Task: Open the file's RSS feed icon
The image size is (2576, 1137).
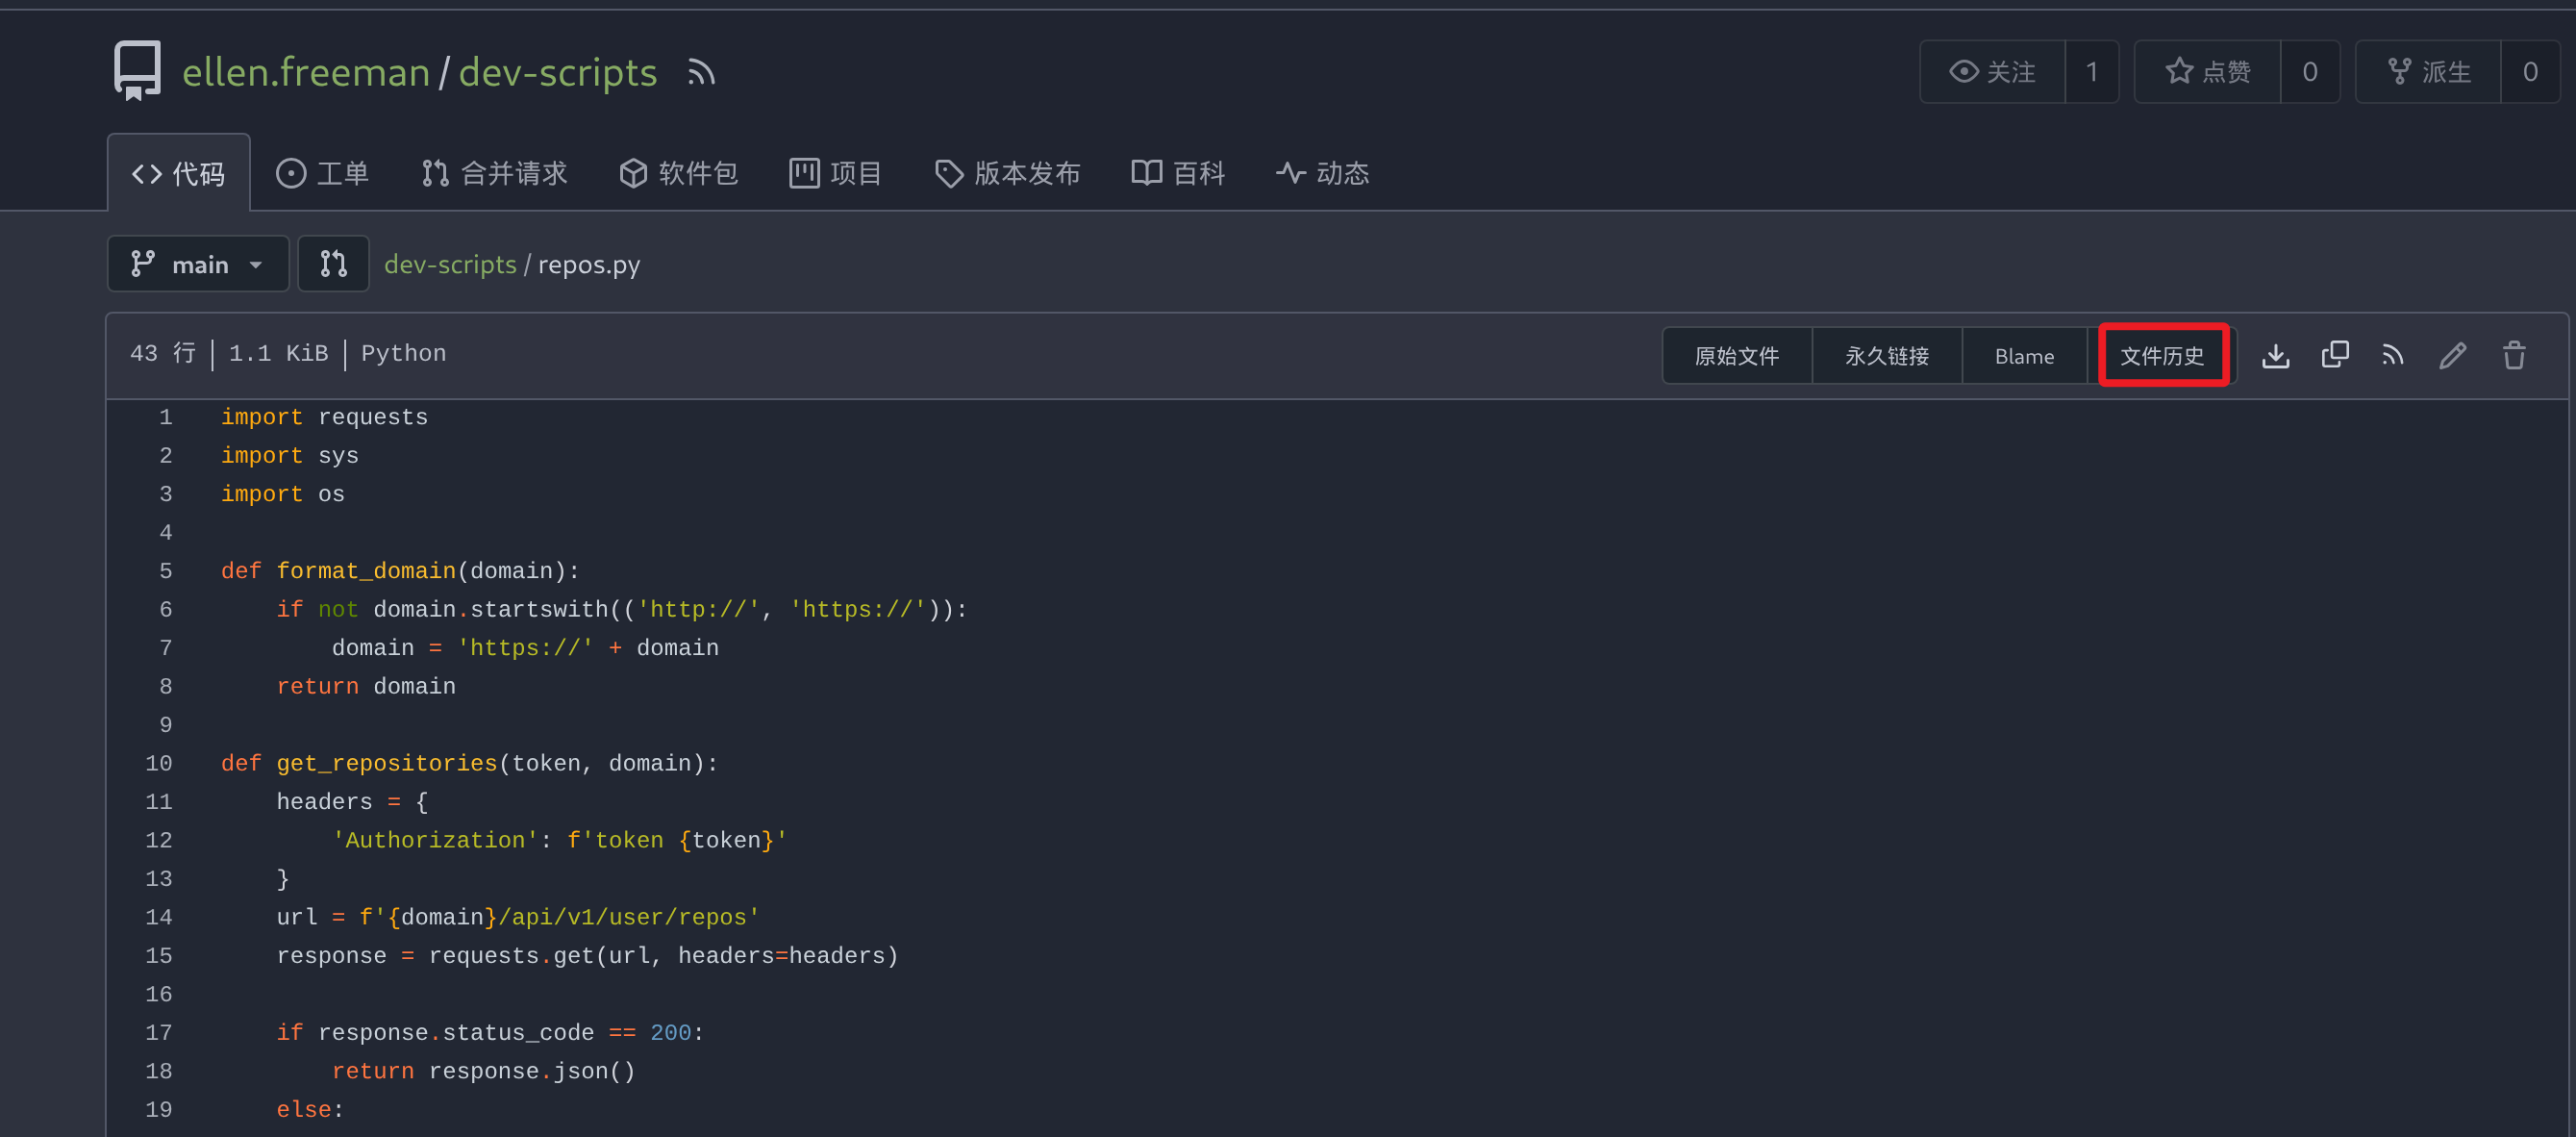Action: [x=2392, y=355]
